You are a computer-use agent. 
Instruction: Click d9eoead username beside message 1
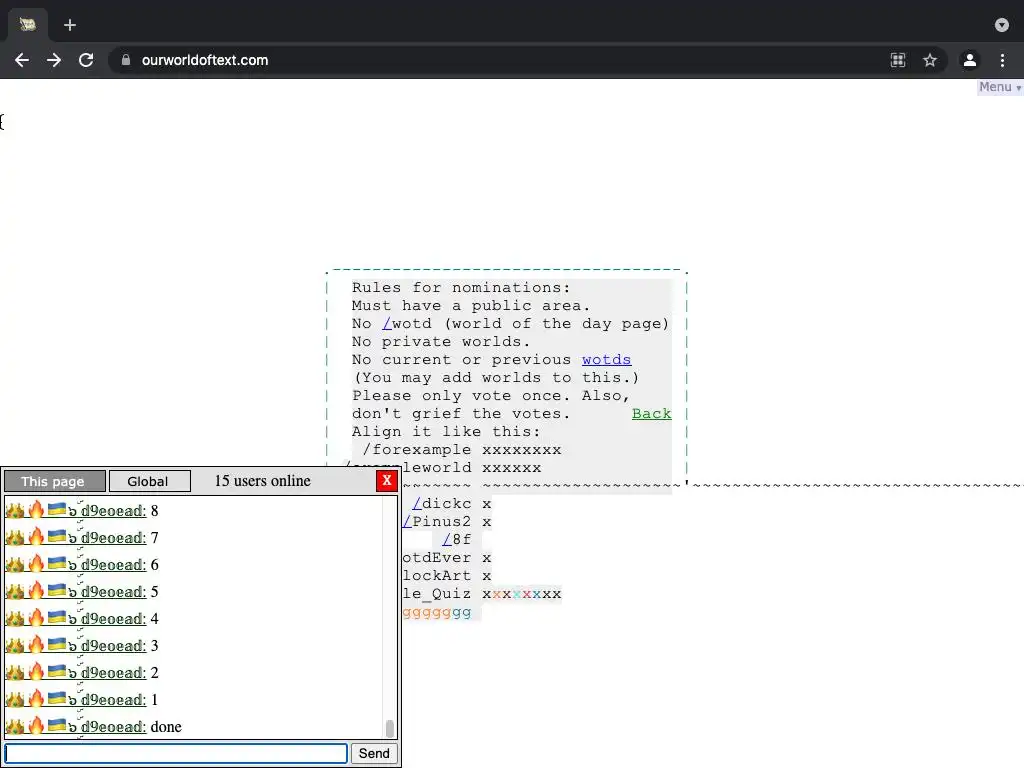pos(113,700)
